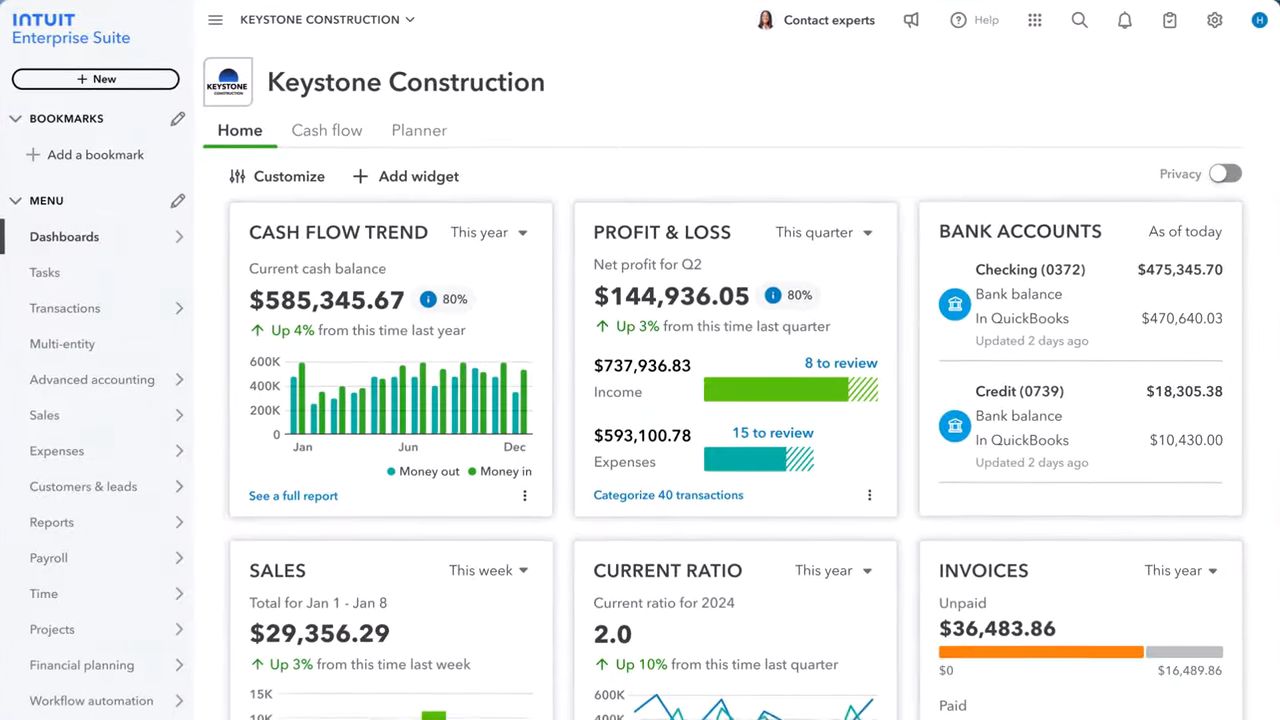Screen dimensions: 1280x720
Task: Toggle the Privacy switch
Action: click(x=1225, y=174)
